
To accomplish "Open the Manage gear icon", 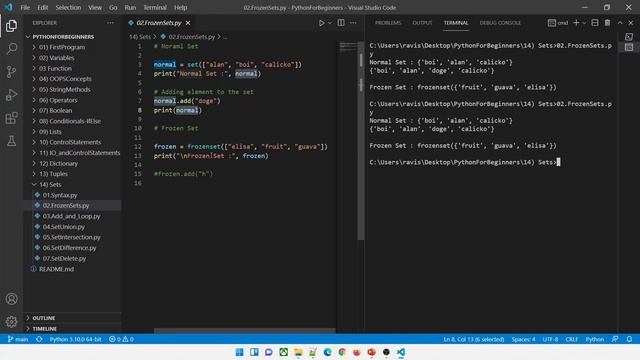I will (11, 322).
